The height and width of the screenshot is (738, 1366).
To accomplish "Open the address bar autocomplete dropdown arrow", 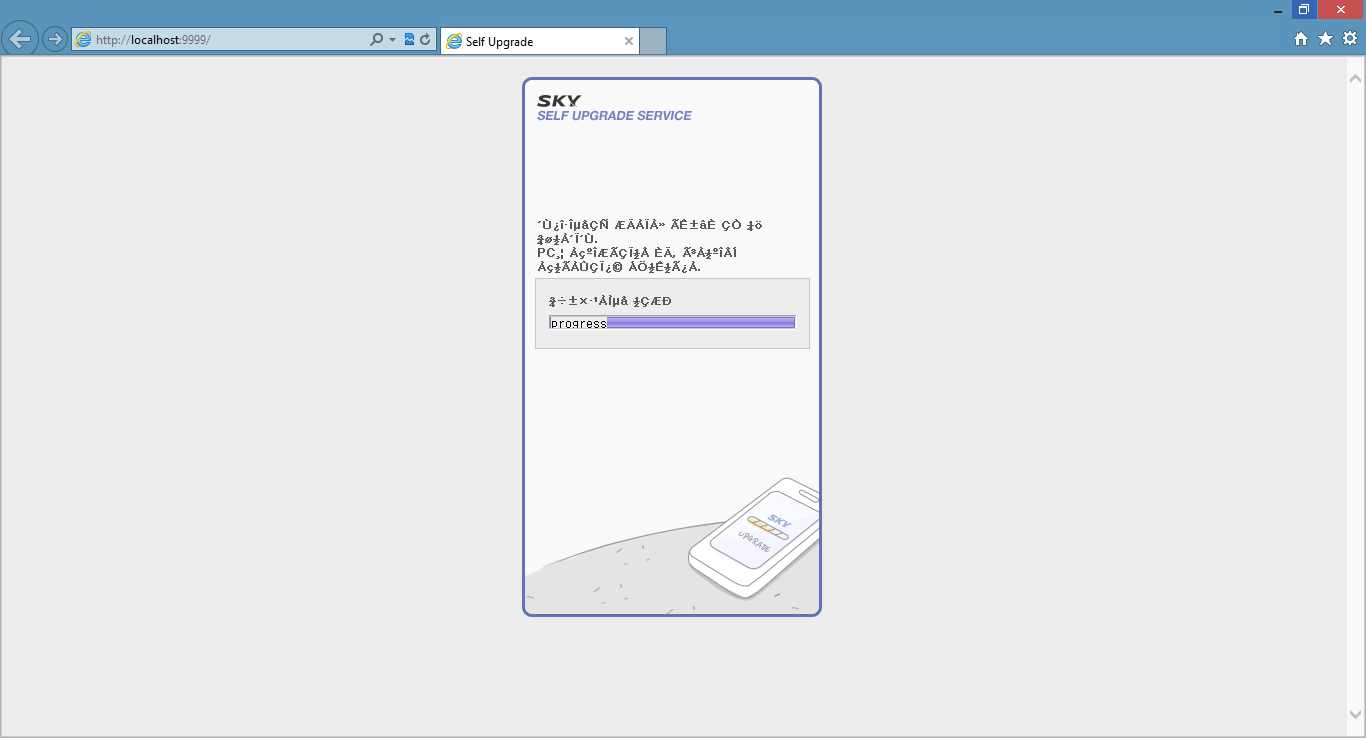I will point(392,40).
